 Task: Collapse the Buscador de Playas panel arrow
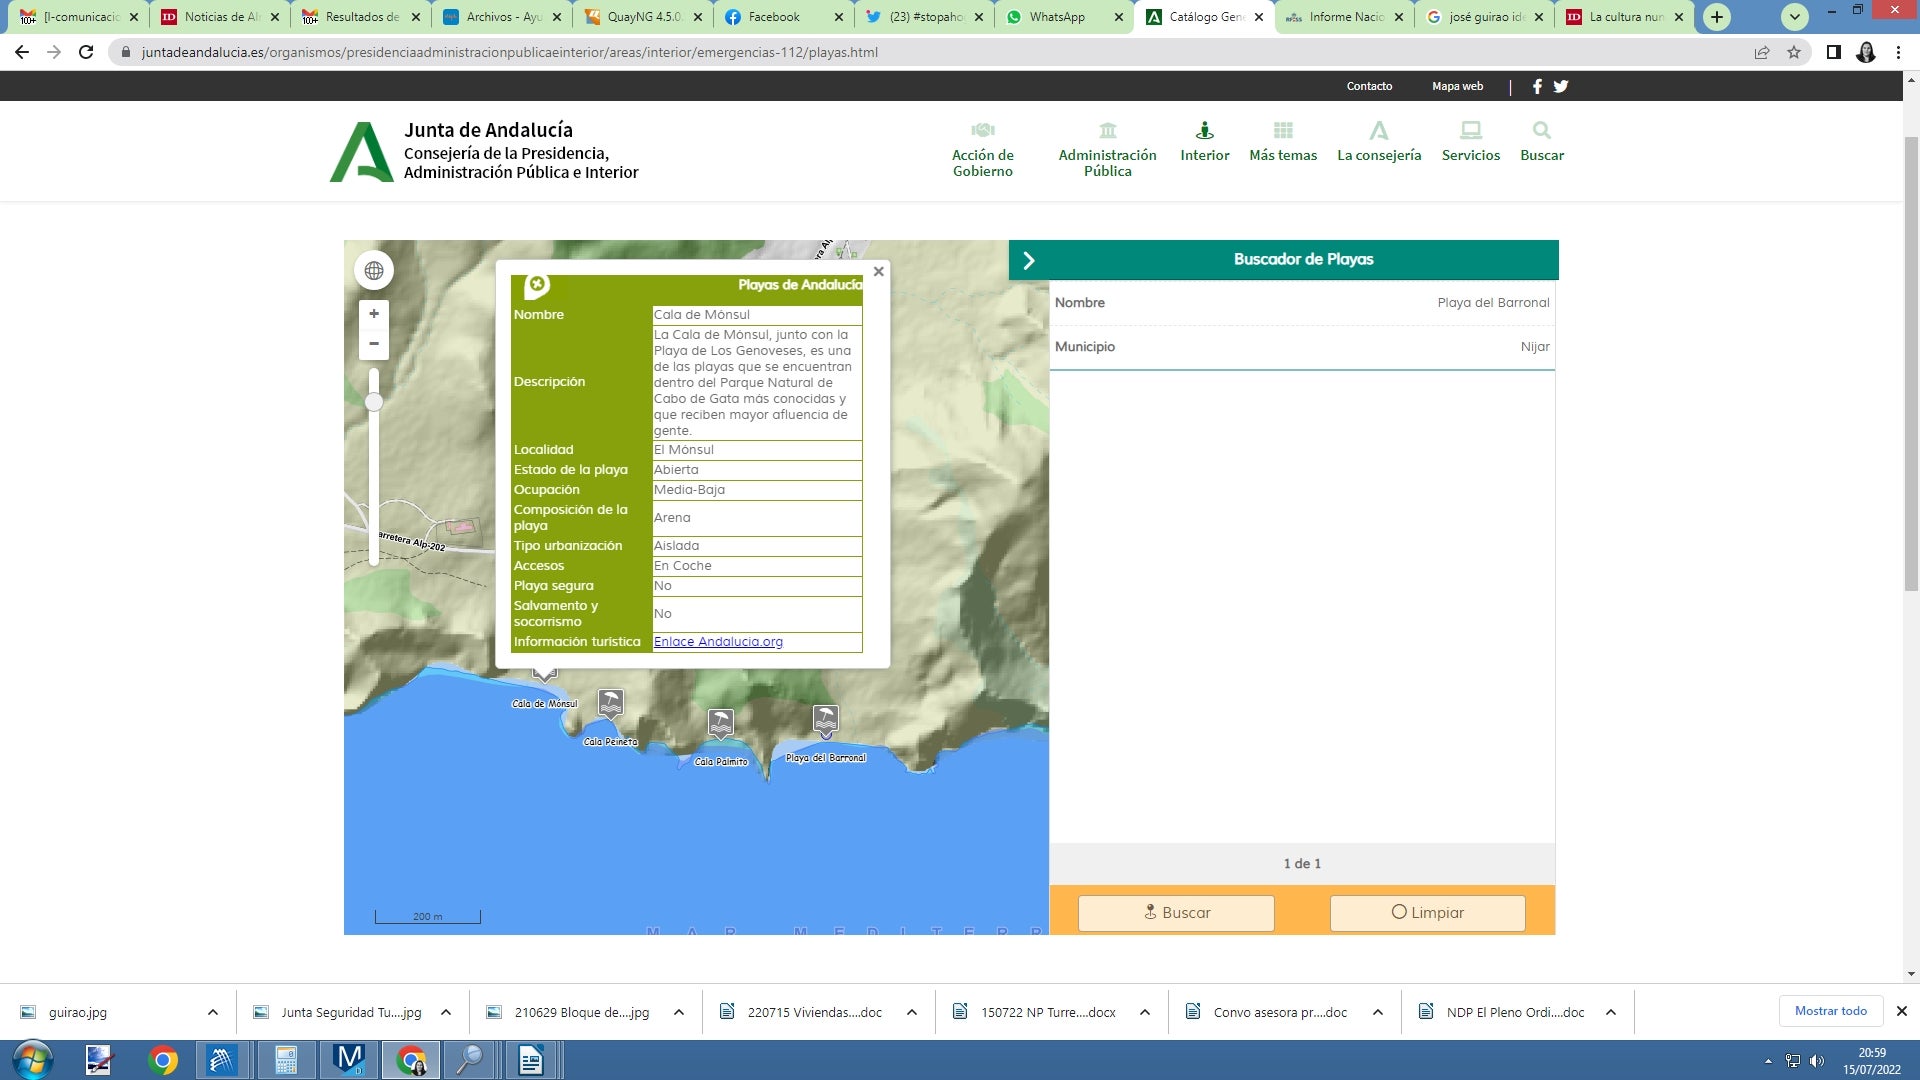pos(1028,260)
